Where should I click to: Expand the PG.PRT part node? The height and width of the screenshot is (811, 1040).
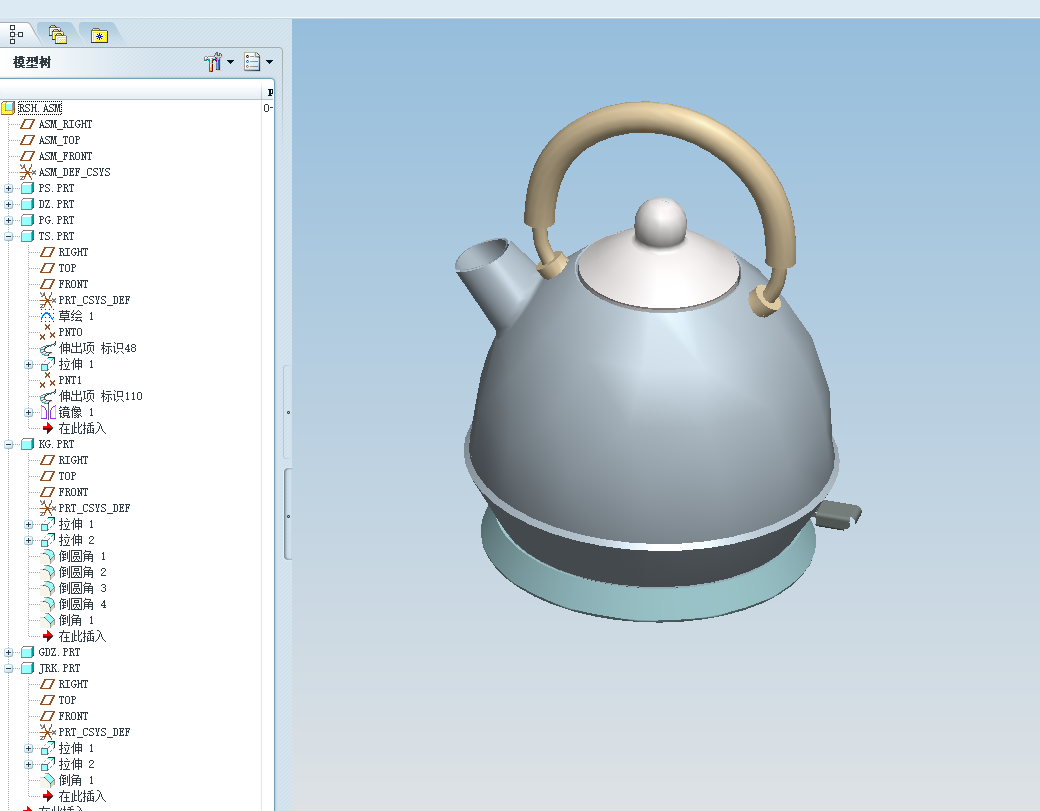click(x=9, y=220)
